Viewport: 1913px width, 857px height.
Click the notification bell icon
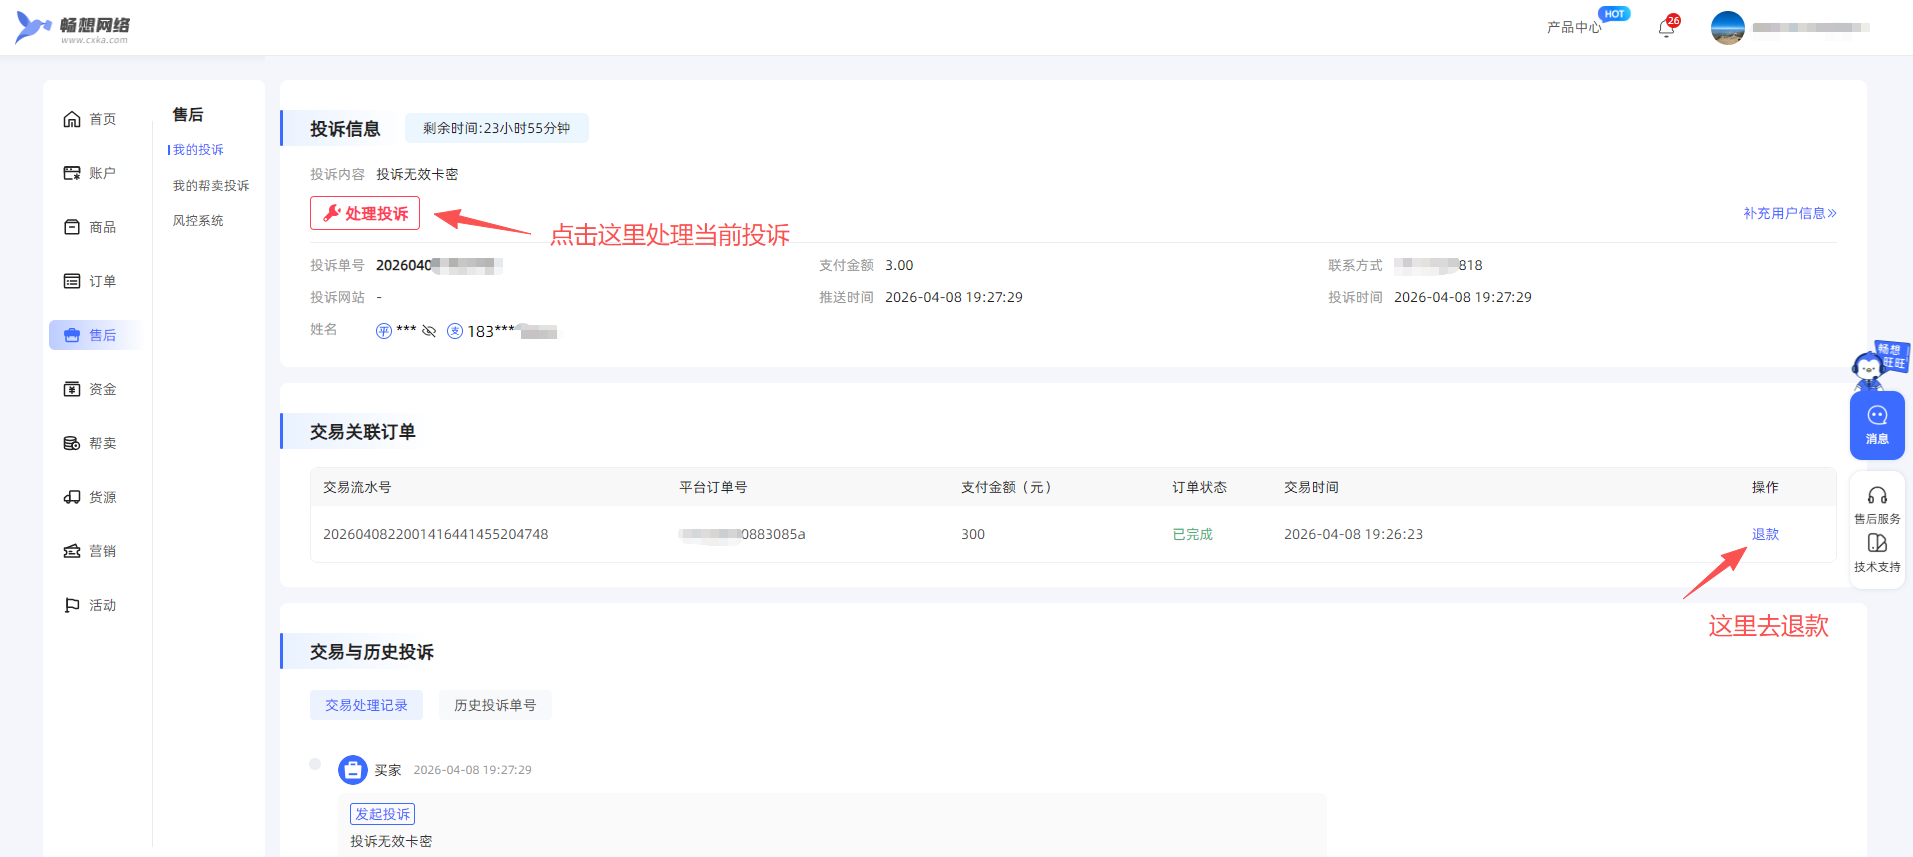[1666, 28]
